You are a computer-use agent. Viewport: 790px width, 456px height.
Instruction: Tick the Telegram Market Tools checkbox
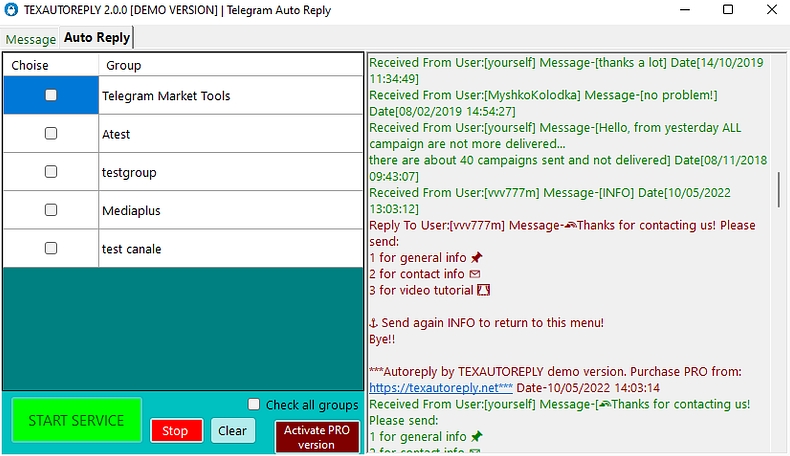(x=51, y=95)
